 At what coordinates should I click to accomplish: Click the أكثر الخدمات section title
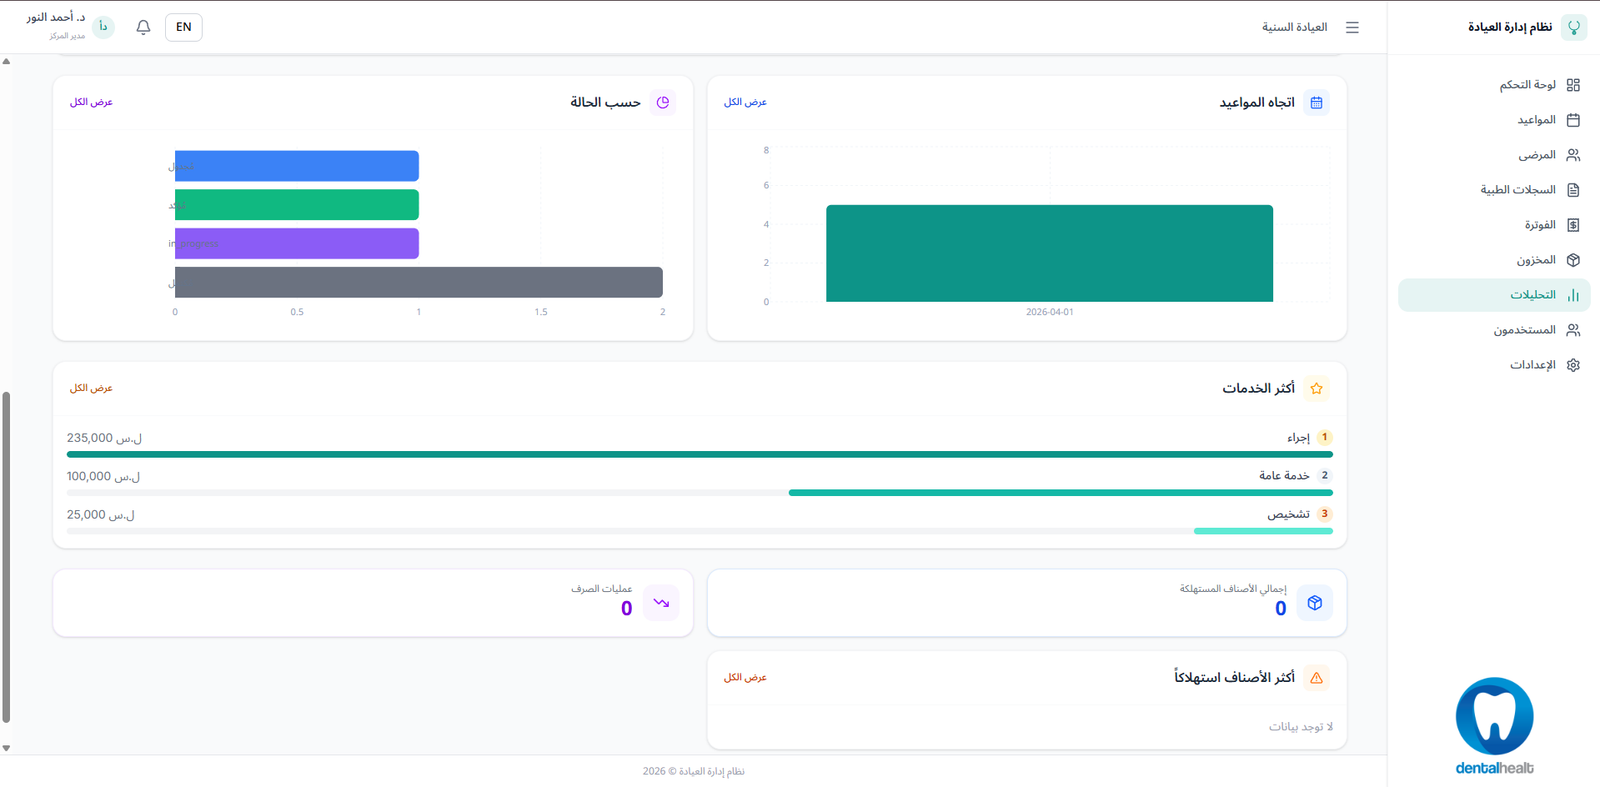[1258, 388]
